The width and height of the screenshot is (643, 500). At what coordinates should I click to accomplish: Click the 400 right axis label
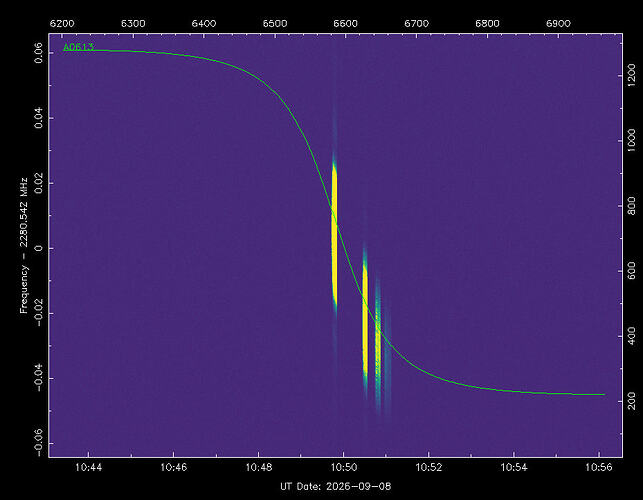632,336
